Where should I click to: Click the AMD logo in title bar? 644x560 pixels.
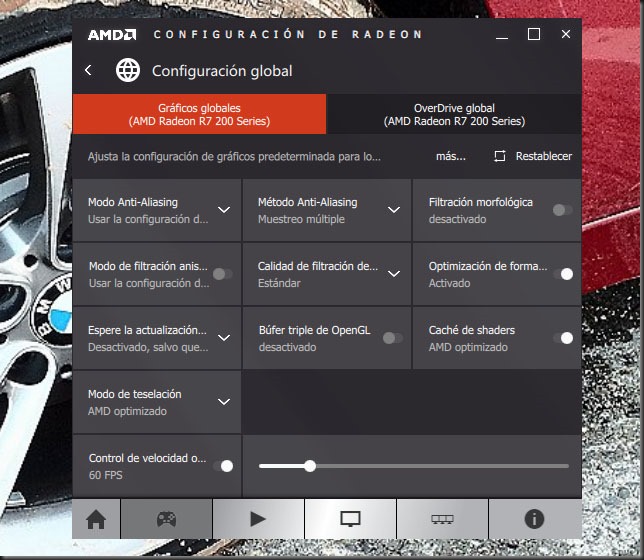(112, 35)
